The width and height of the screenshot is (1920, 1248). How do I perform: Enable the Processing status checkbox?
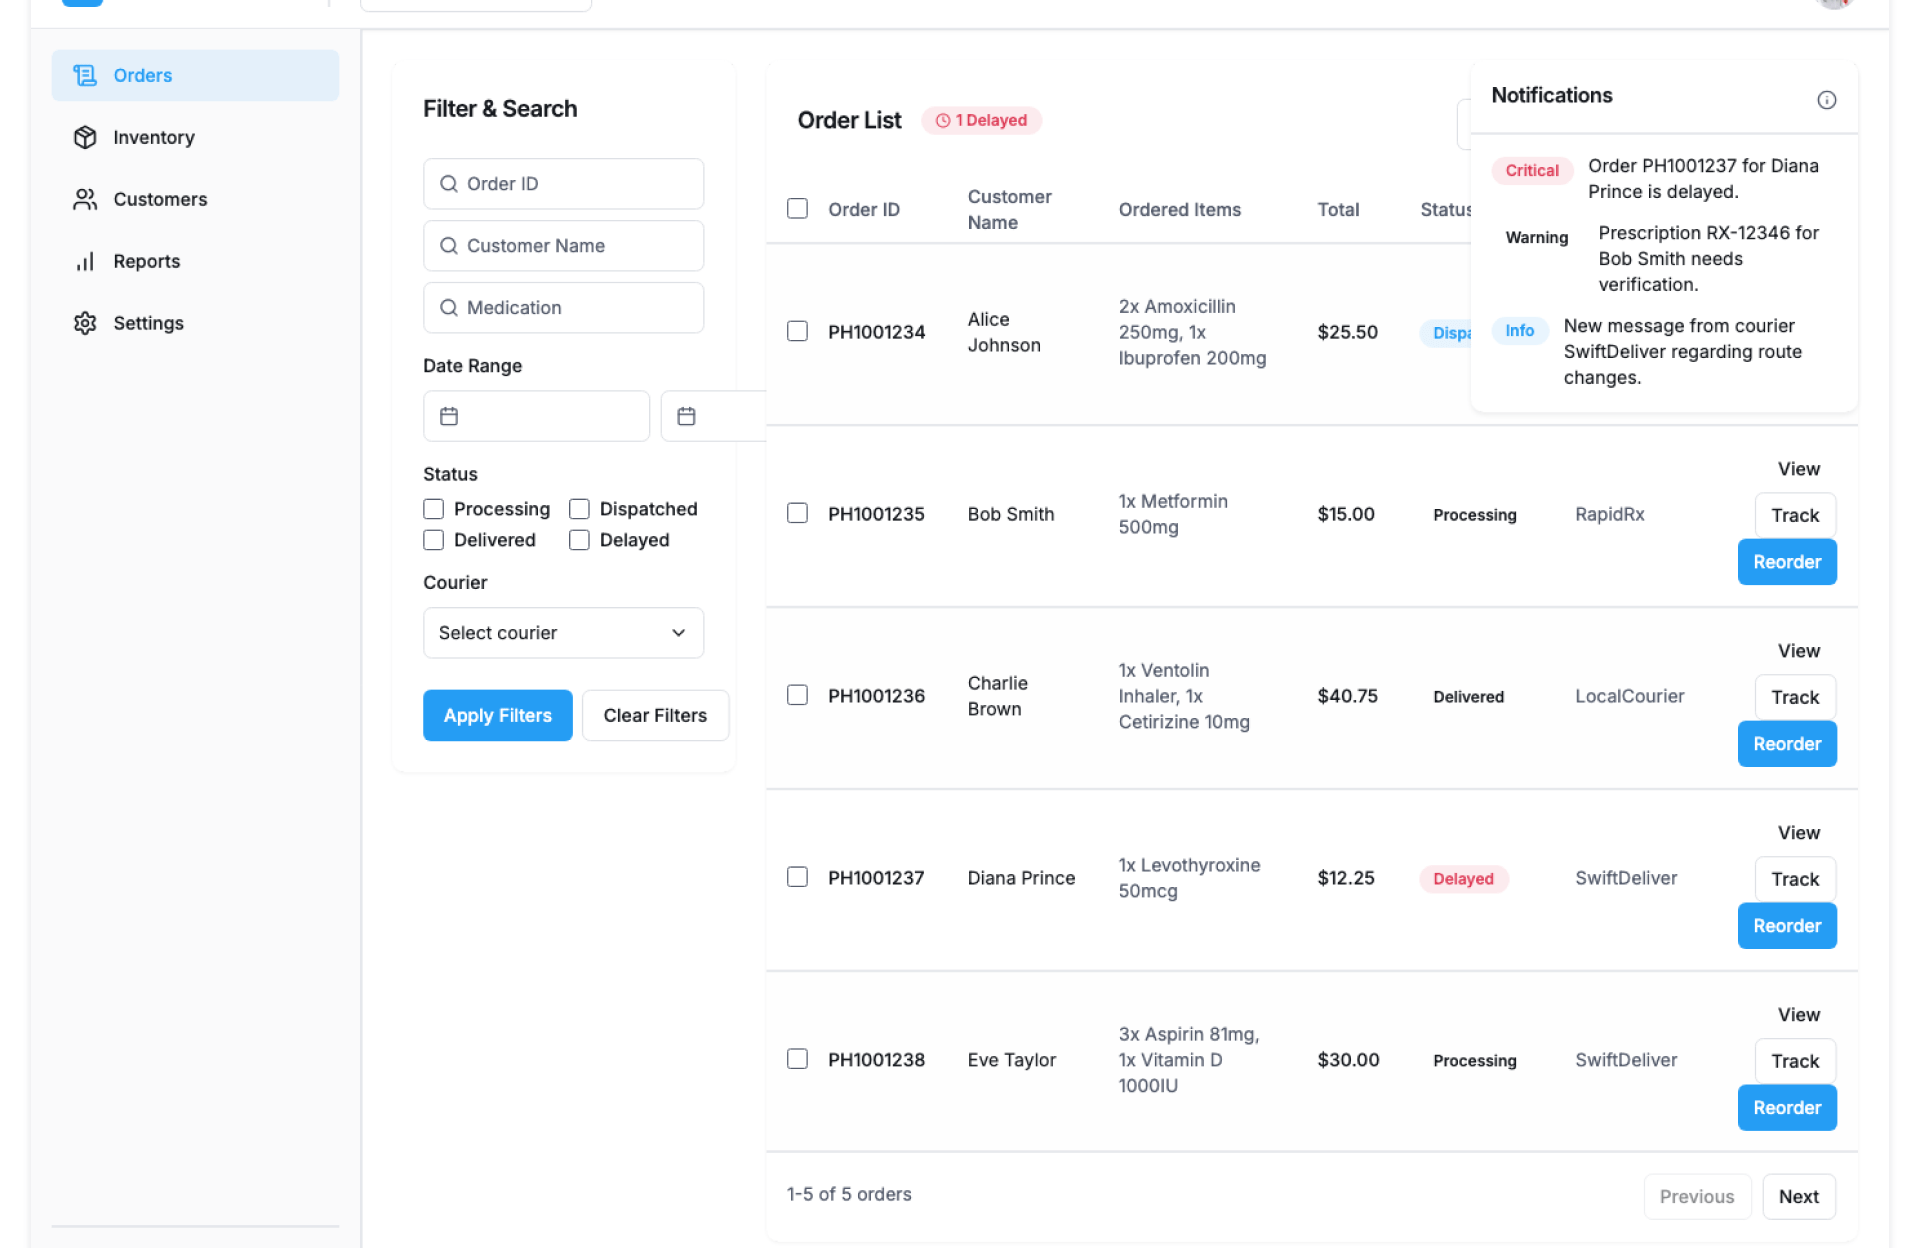point(433,509)
